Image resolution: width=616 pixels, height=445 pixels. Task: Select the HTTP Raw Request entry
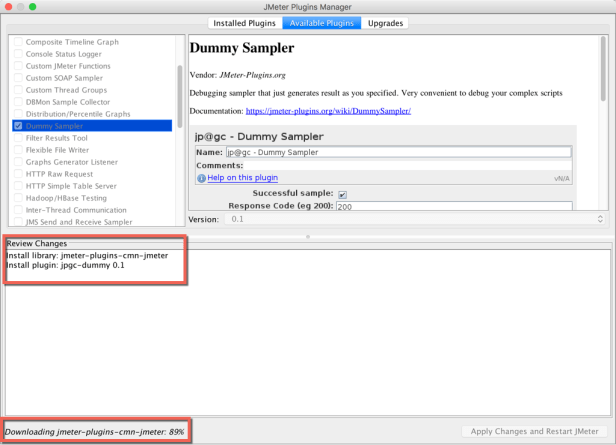pyautogui.click(x=59, y=174)
